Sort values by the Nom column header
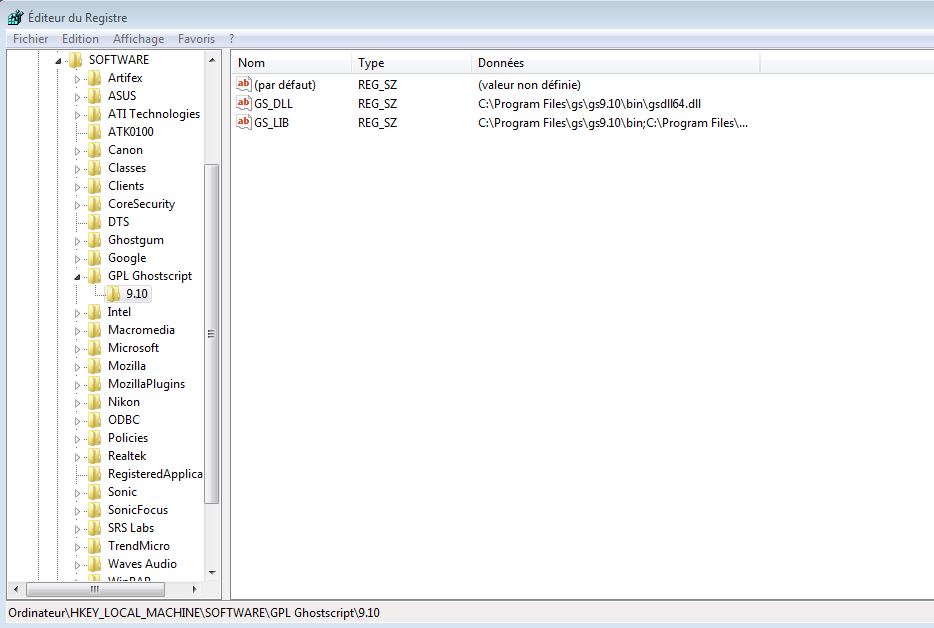 292,63
